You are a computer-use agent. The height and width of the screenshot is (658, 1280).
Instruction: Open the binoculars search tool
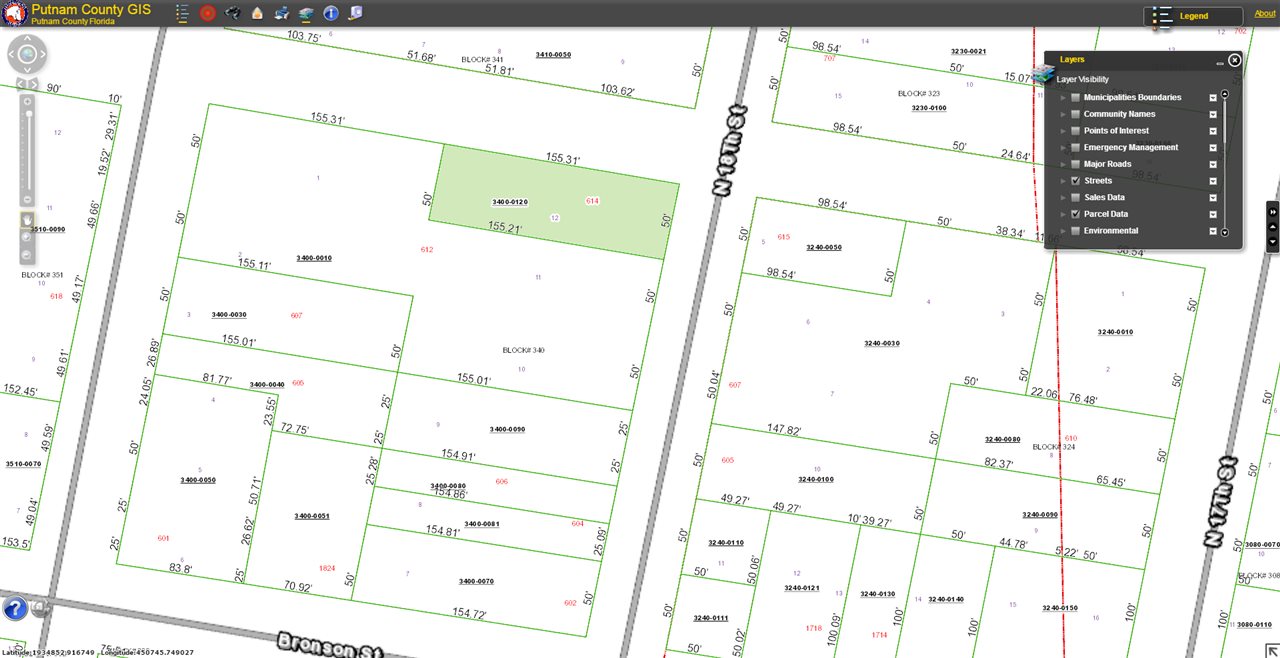click(x=233, y=13)
